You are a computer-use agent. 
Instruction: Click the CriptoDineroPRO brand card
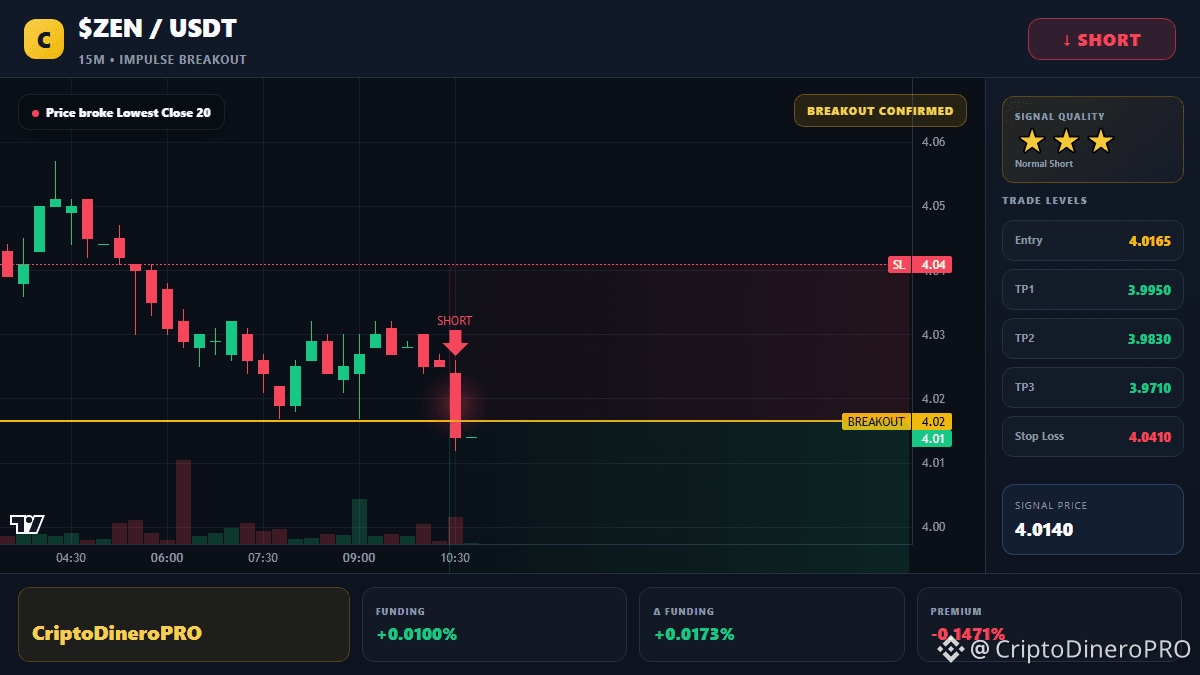point(184,624)
